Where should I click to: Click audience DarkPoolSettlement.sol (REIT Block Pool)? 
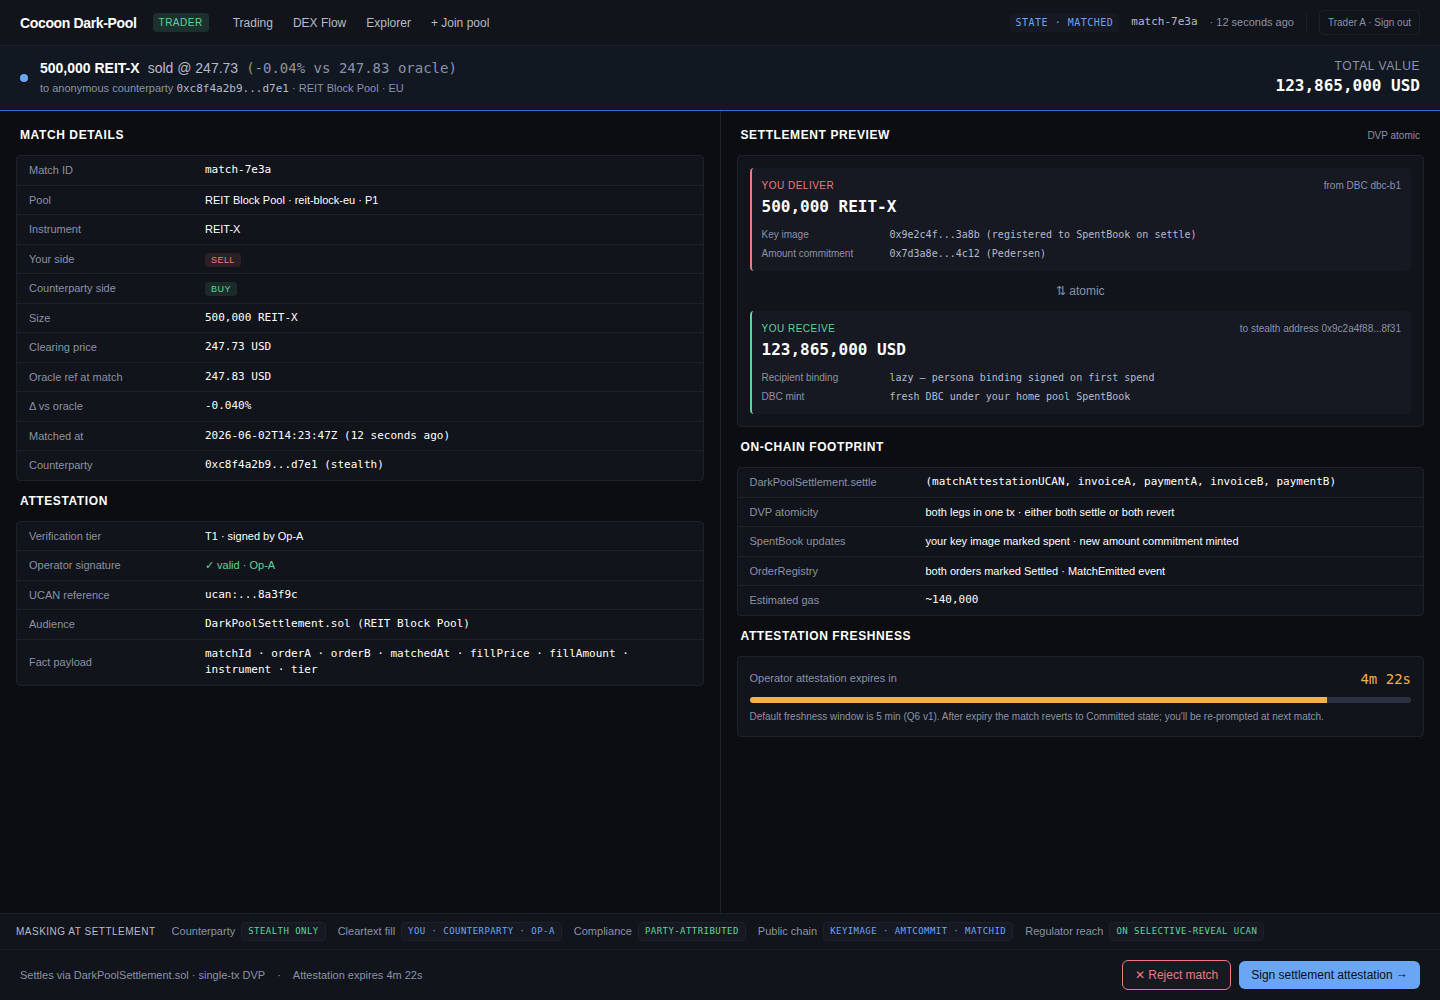click(337, 624)
